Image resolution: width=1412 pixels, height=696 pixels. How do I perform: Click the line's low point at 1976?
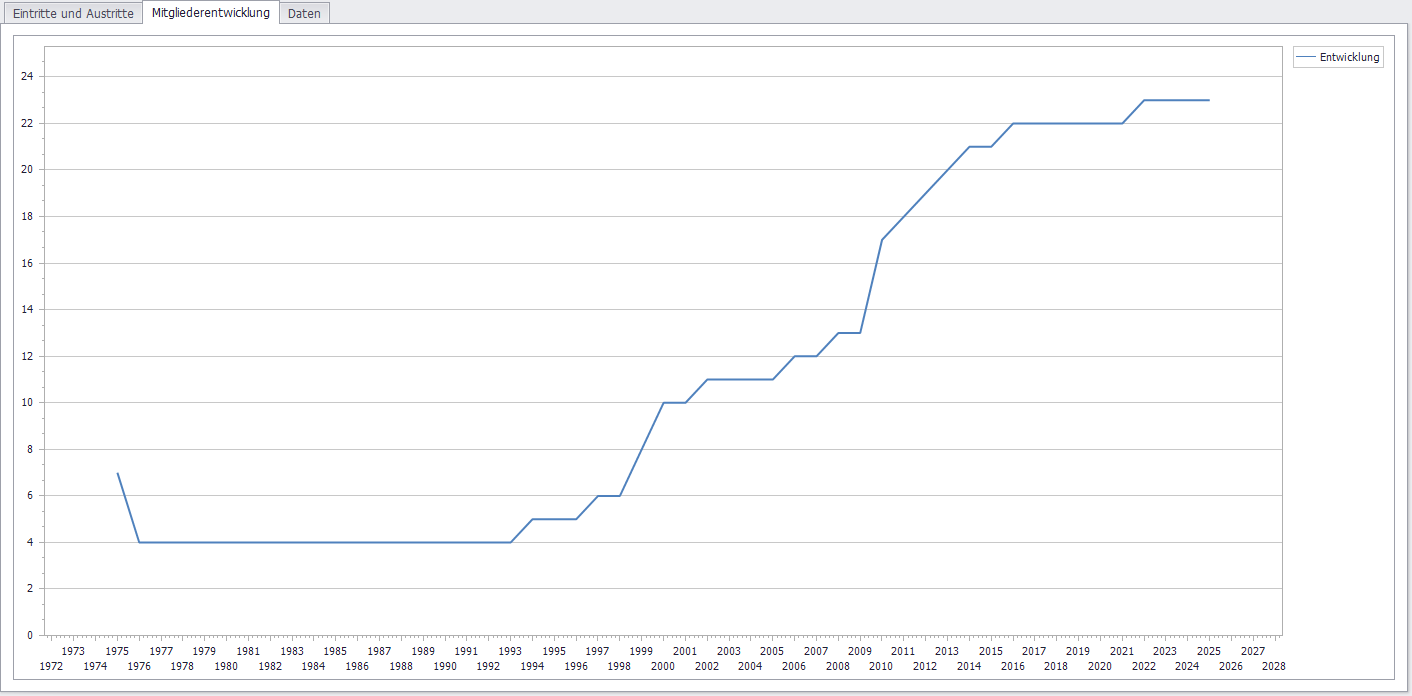coord(139,542)
